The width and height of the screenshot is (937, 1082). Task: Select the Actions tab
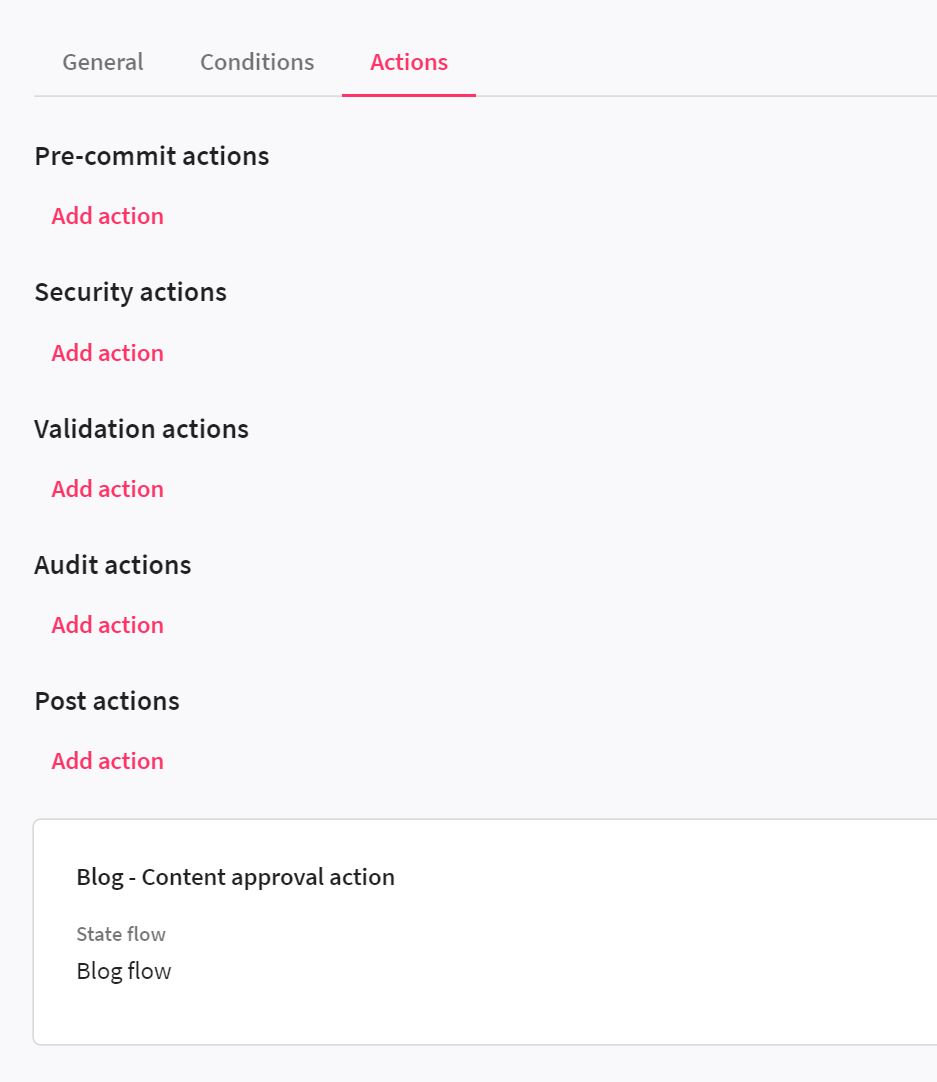(409, 62)
